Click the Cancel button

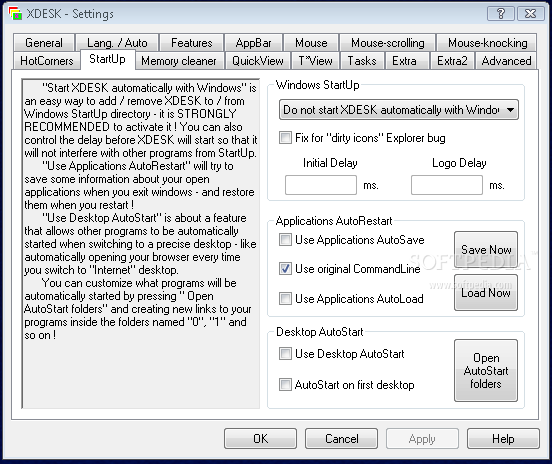(341, 439)
